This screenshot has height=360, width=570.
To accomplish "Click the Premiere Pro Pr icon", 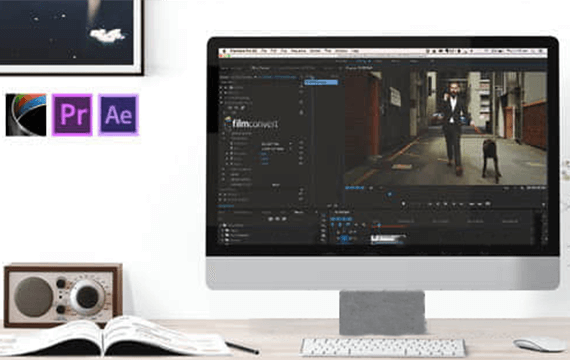I will click(72, 115).
